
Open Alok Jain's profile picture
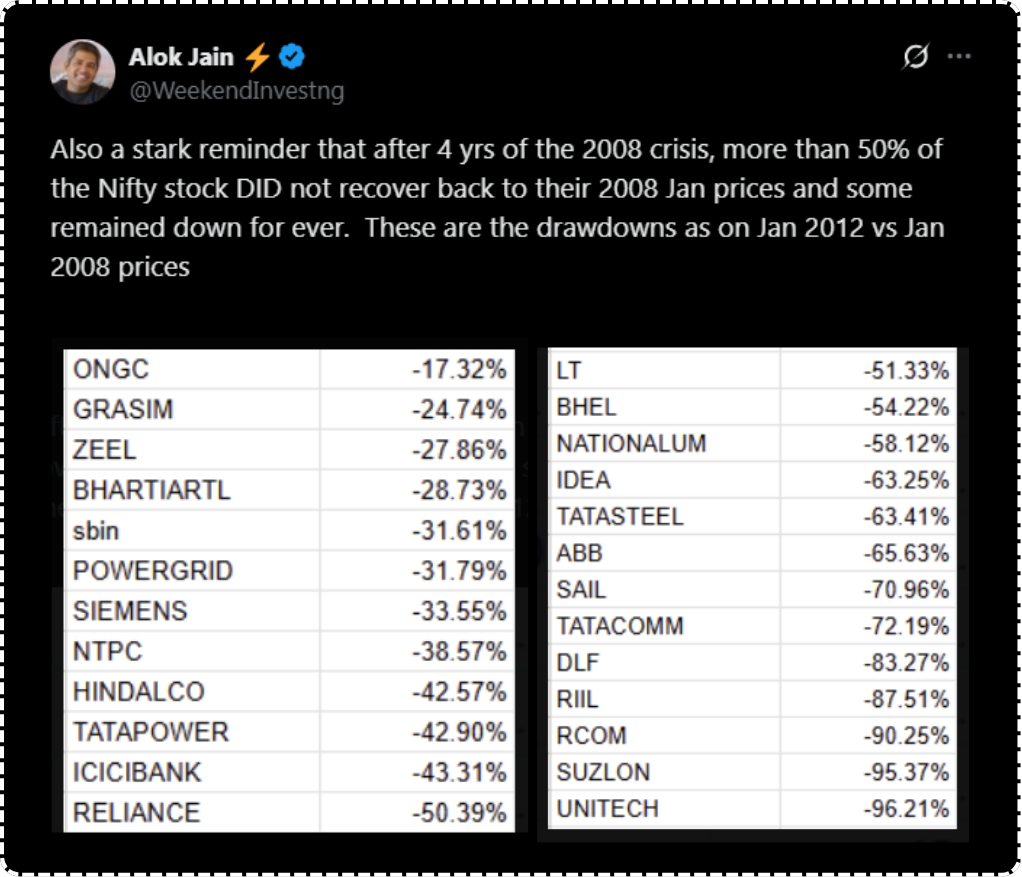[x=82, y=72]
